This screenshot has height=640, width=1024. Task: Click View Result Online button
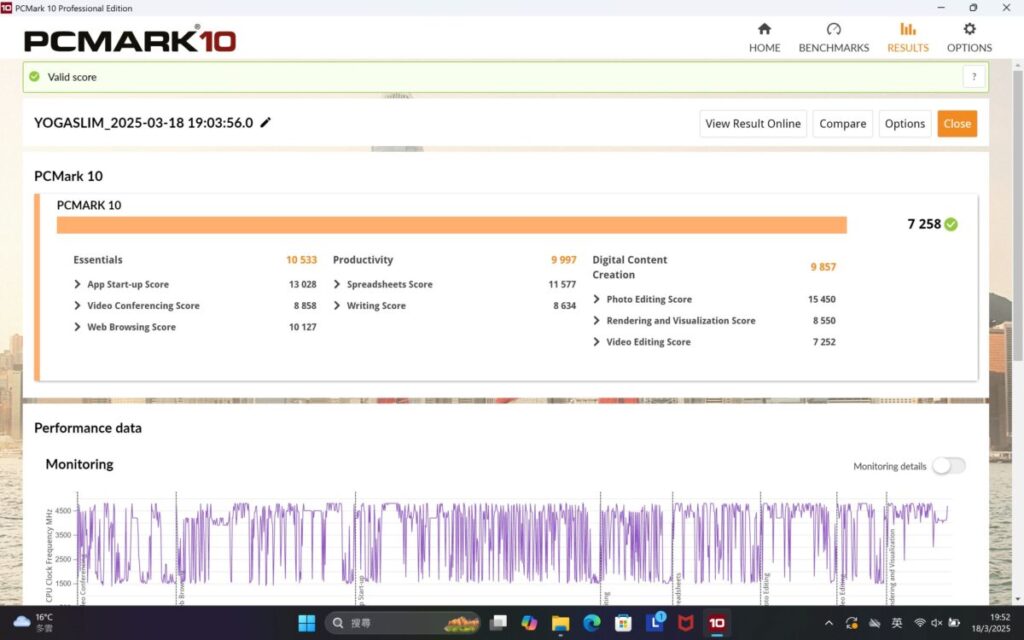[752, 123]
